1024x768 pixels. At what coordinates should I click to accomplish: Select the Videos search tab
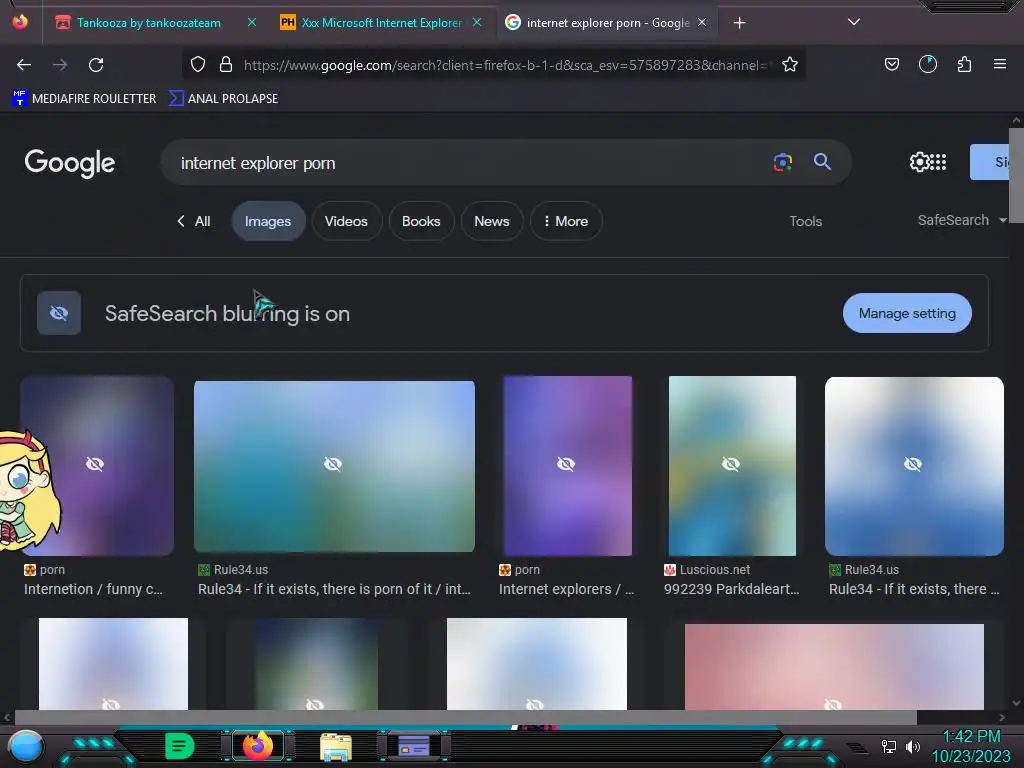[346, 221]
